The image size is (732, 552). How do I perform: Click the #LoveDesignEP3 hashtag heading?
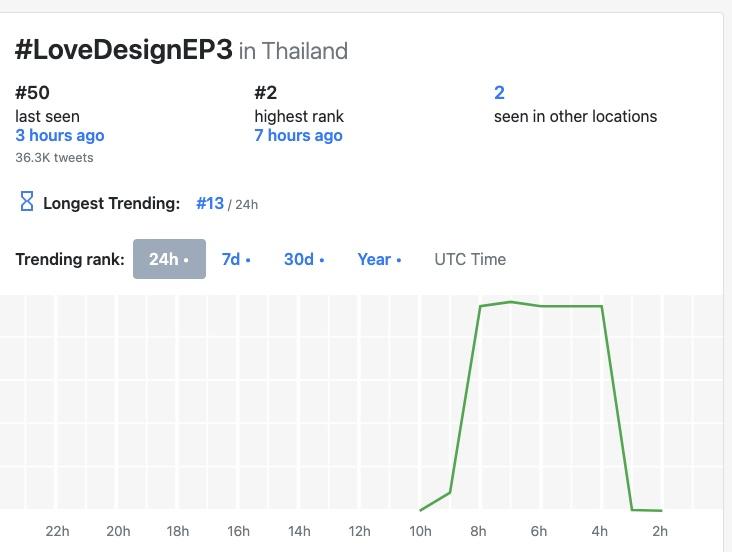click(124, 50)
